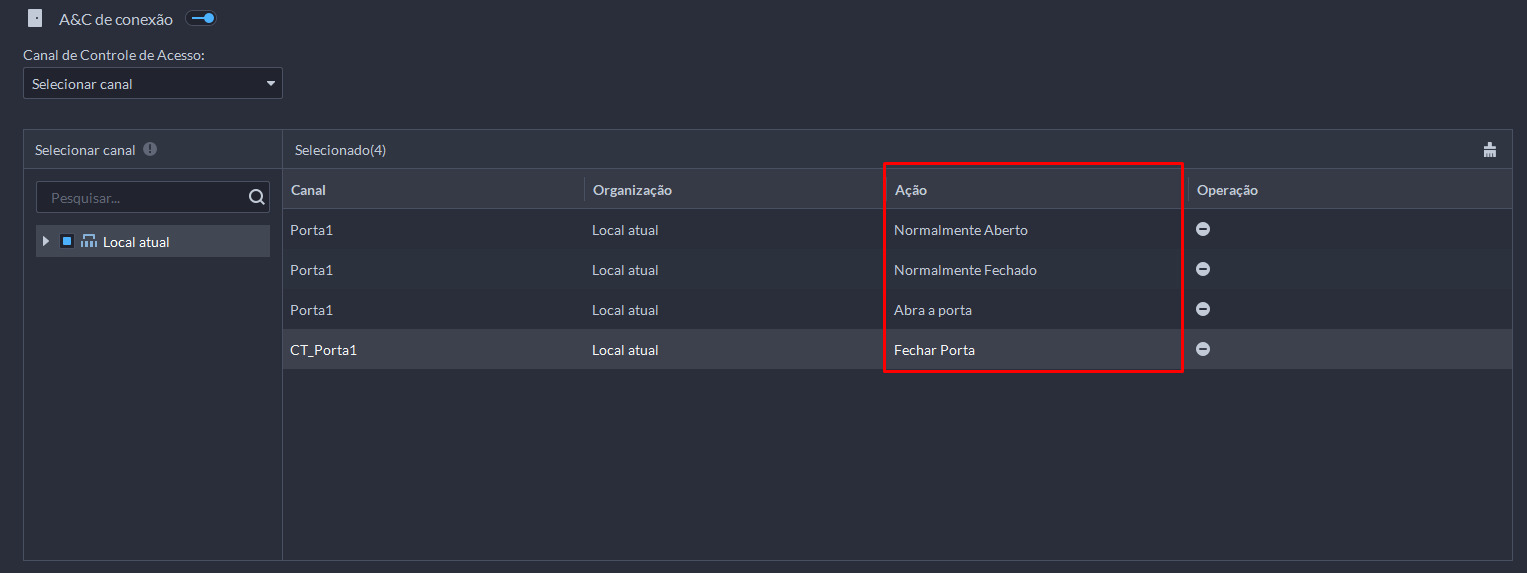1527x573 pixels.
Task: Remove the Normalmente Fechado row
Action: pyautogui.click(x=1203, y=269)
